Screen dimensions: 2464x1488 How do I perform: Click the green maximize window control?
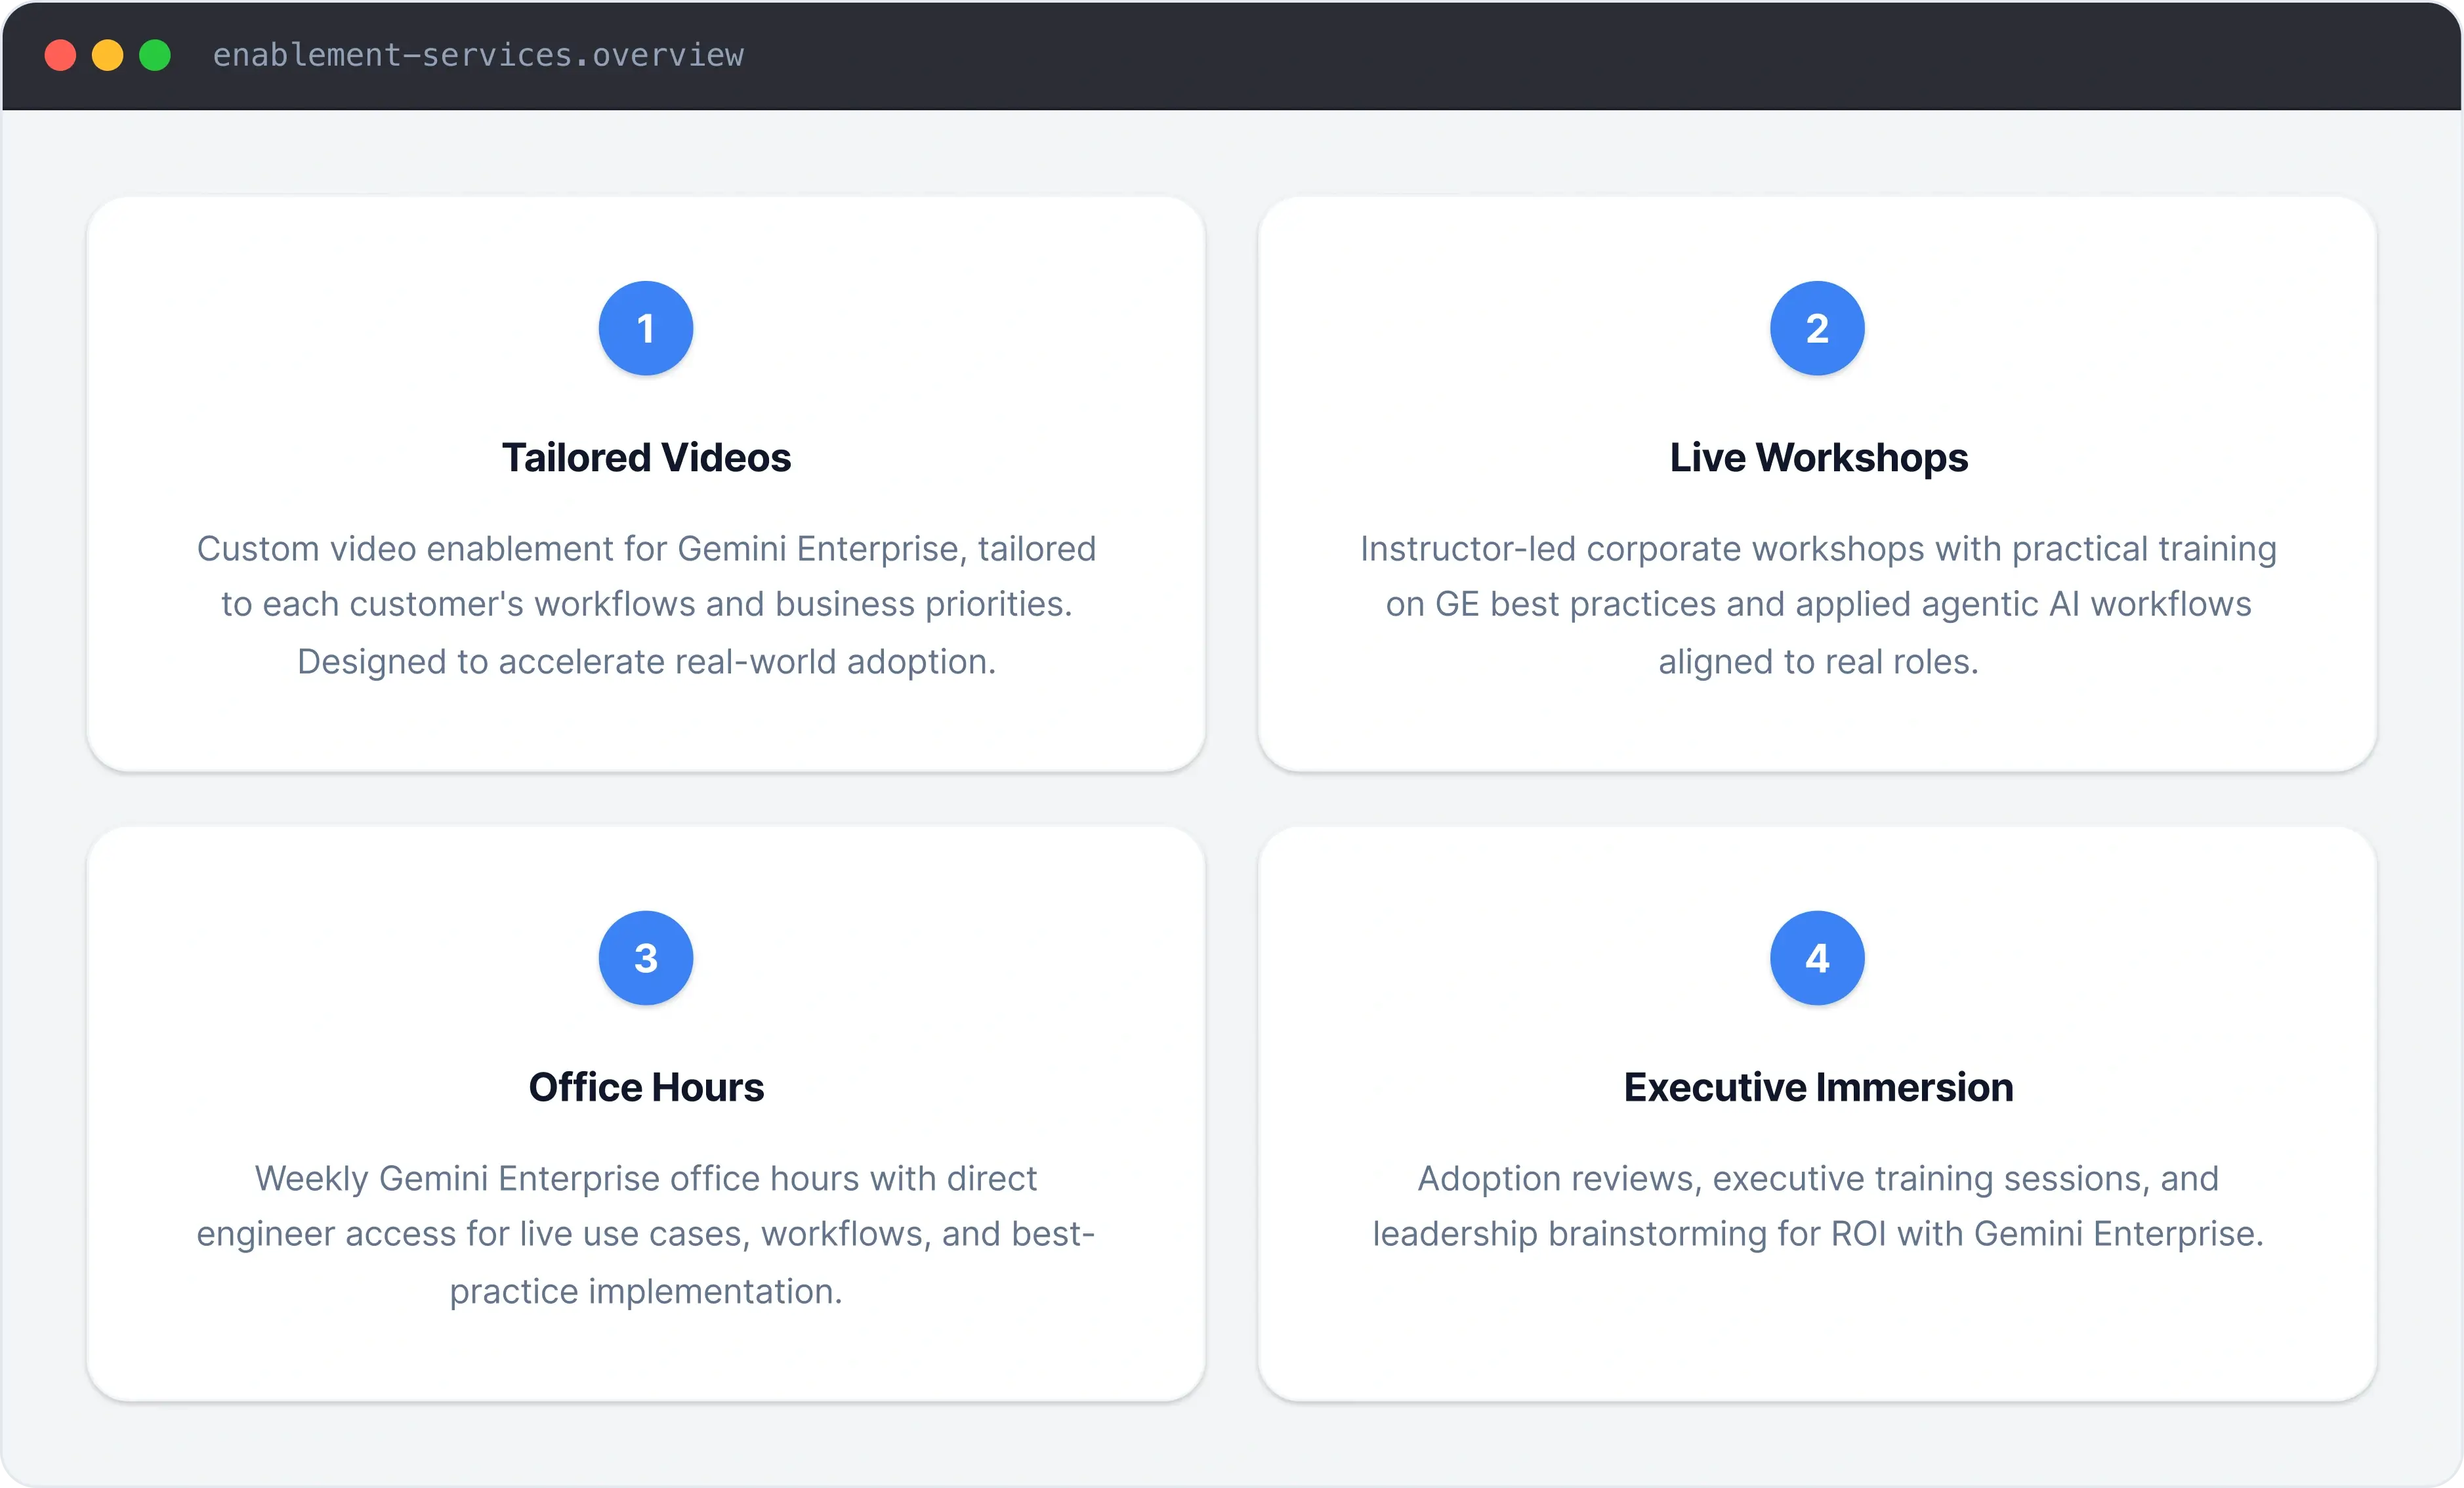[155, 55]
